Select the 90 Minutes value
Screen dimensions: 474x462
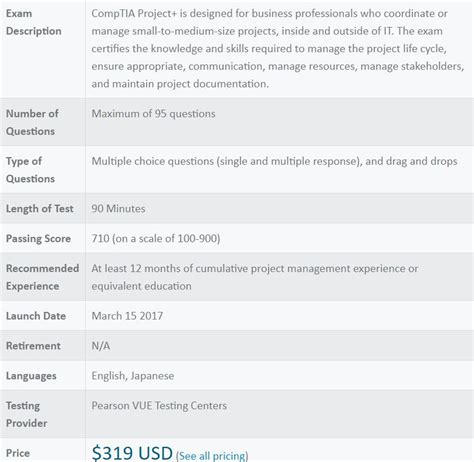[118, 209]
